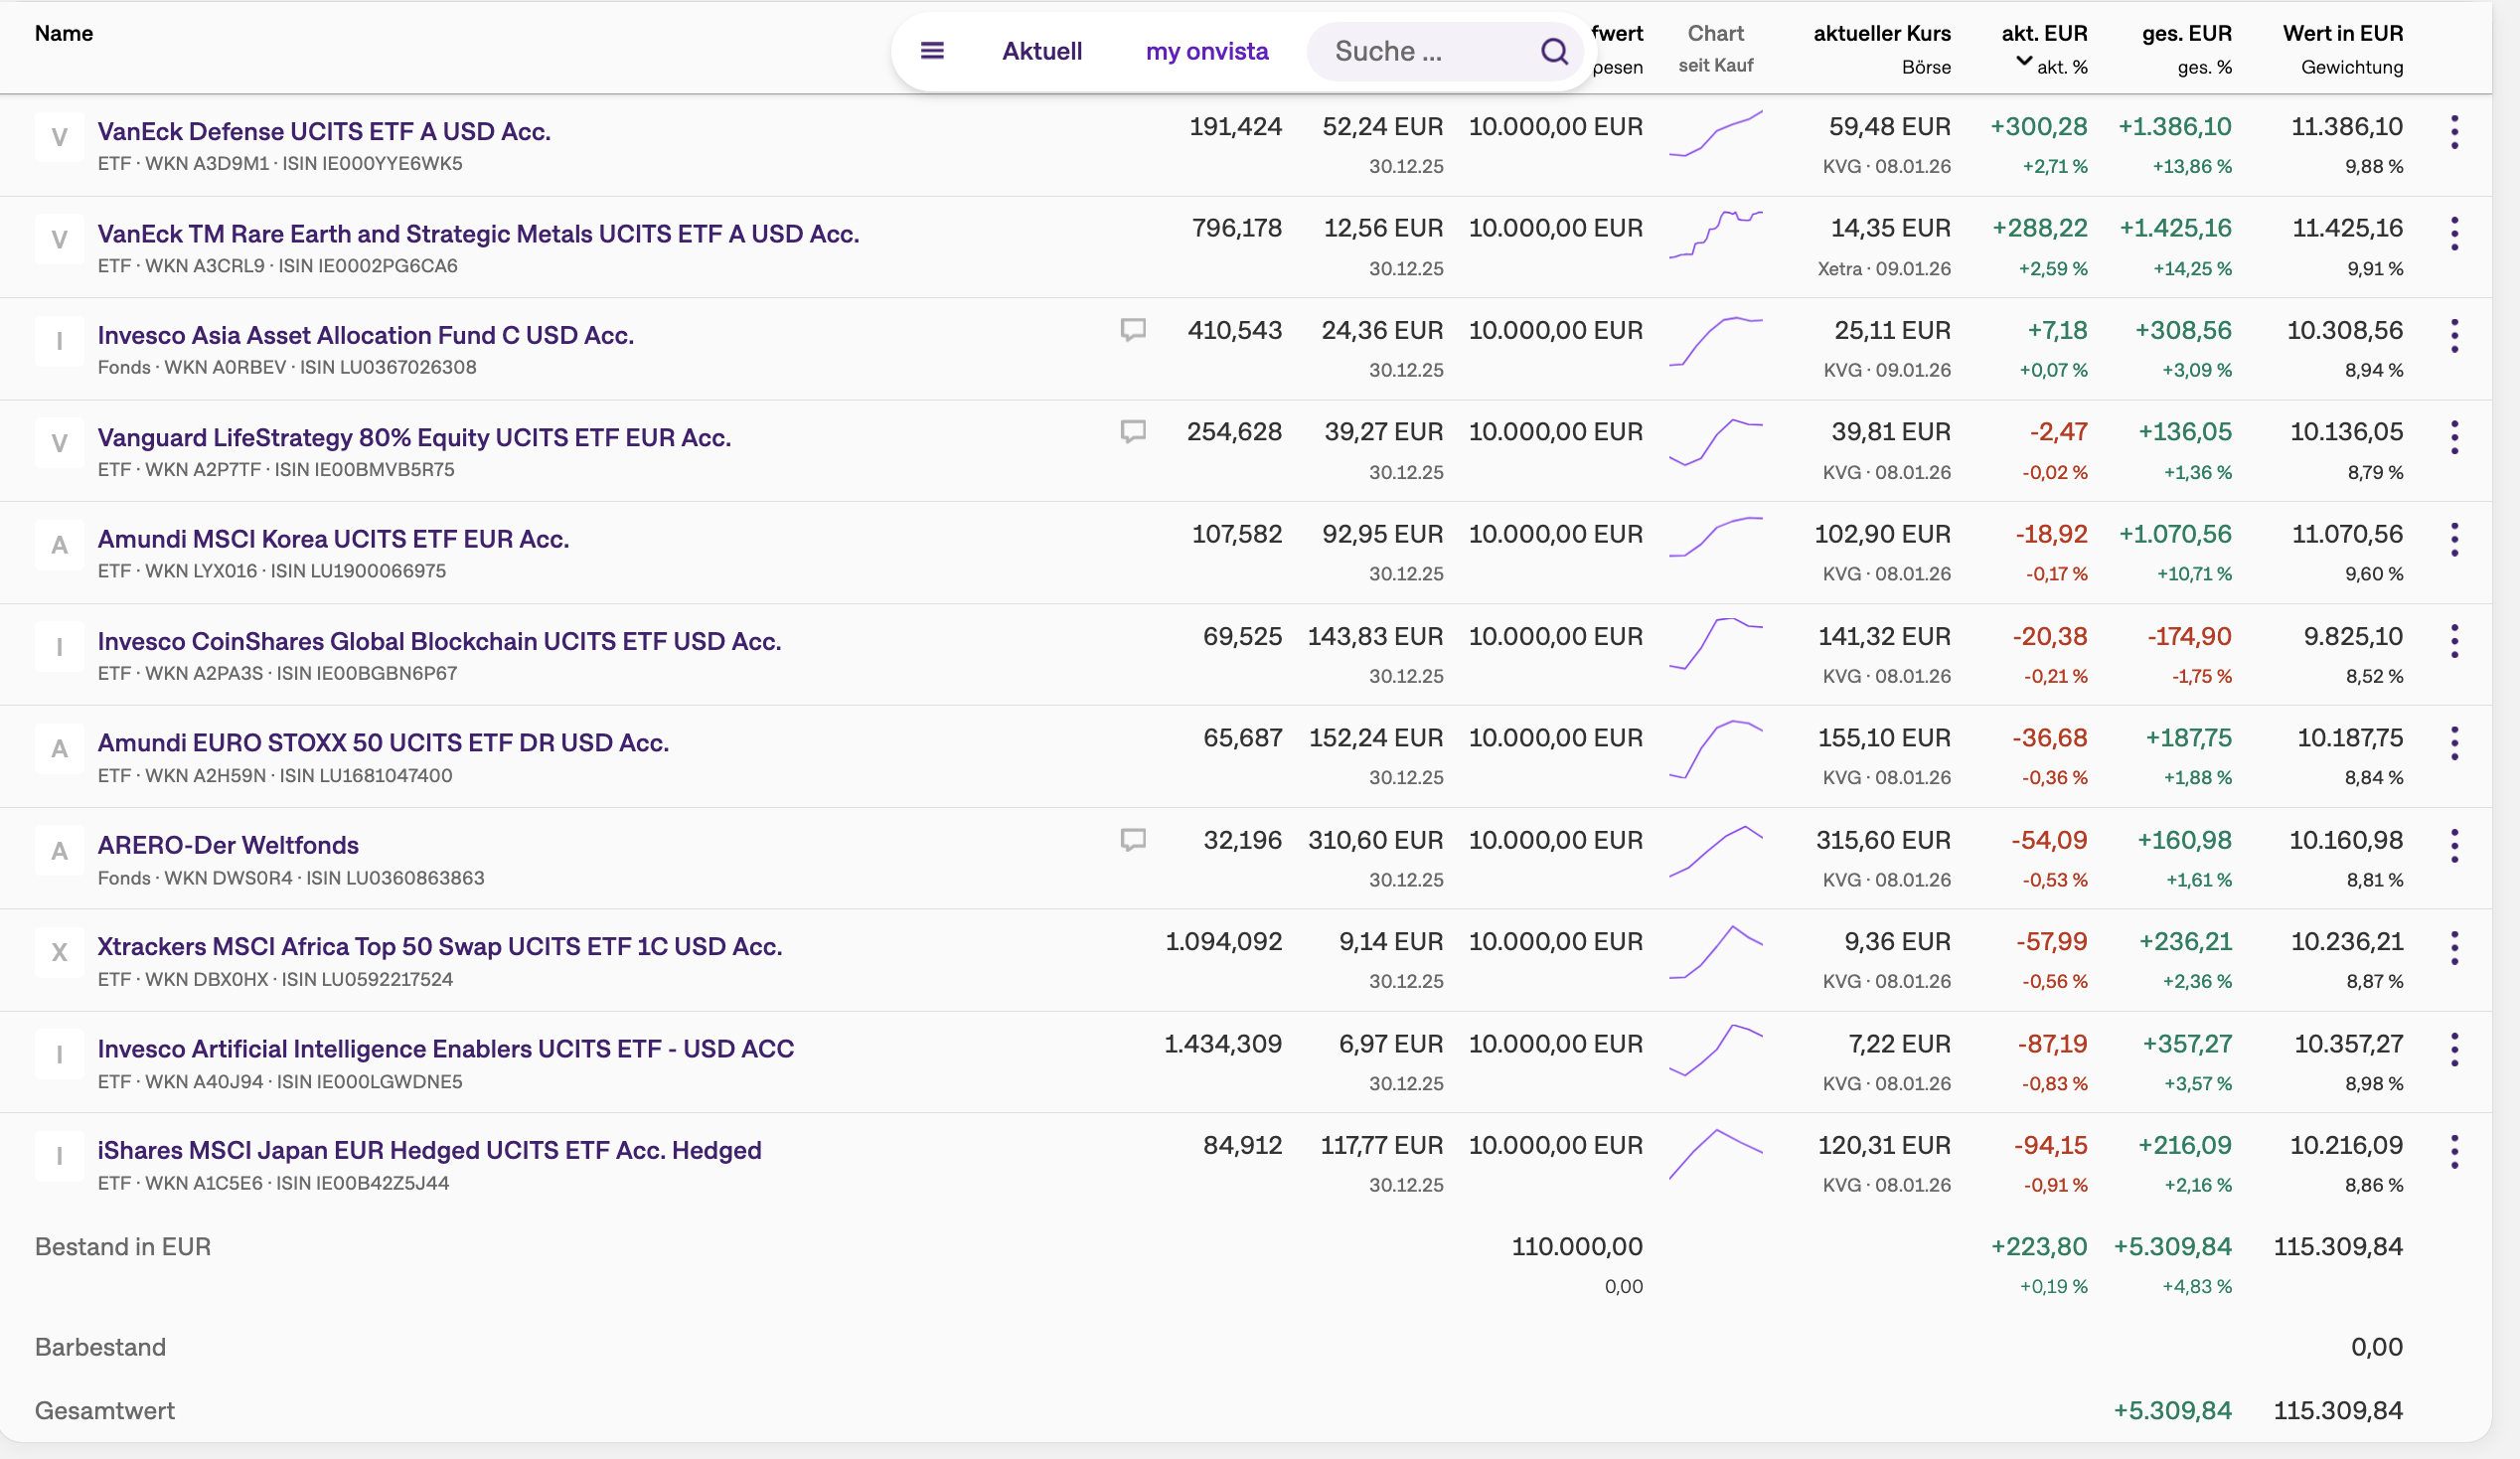2520x1459 pixels.
Task: Switch to the Aktuell tab
Action: [x=1041, y=51]
